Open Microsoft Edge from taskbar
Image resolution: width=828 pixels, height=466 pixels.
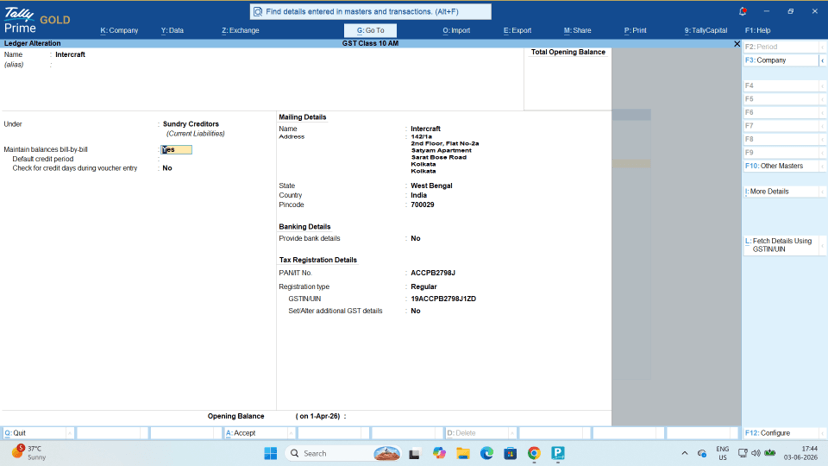486,453
